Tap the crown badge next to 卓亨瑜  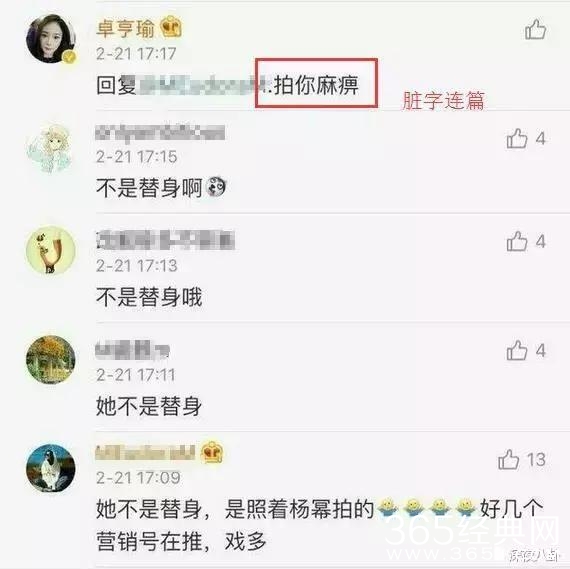pyautogui.click(x=171, y=27)
